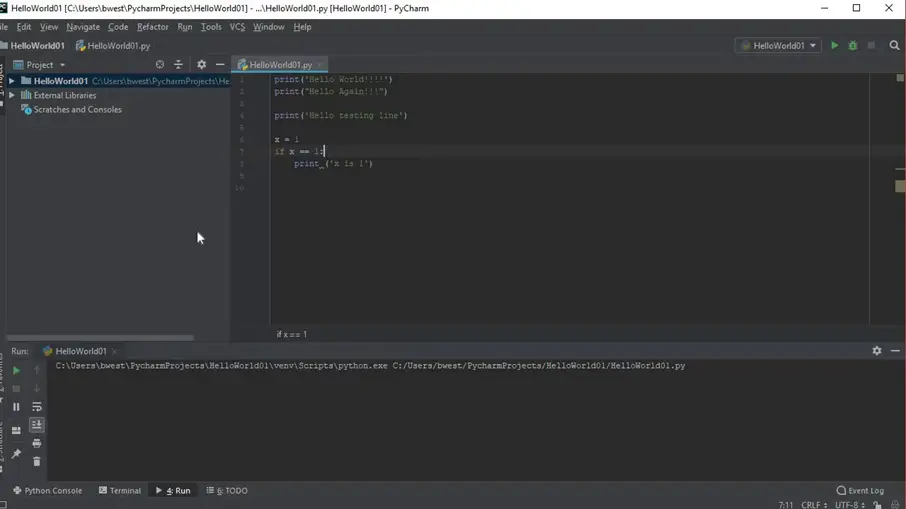Open the Window menu
The image size is (906, 509).
pyautogui.click(x=269, y=27)
